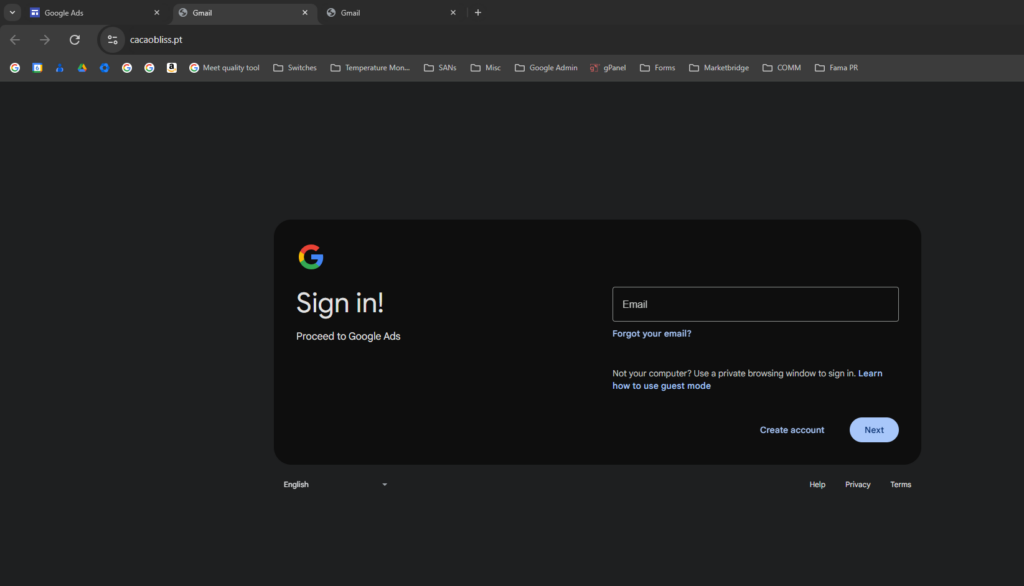Close the active Gmail tab
The width and height of the screenshot is (1024, 586).
(x=305, y=12)
